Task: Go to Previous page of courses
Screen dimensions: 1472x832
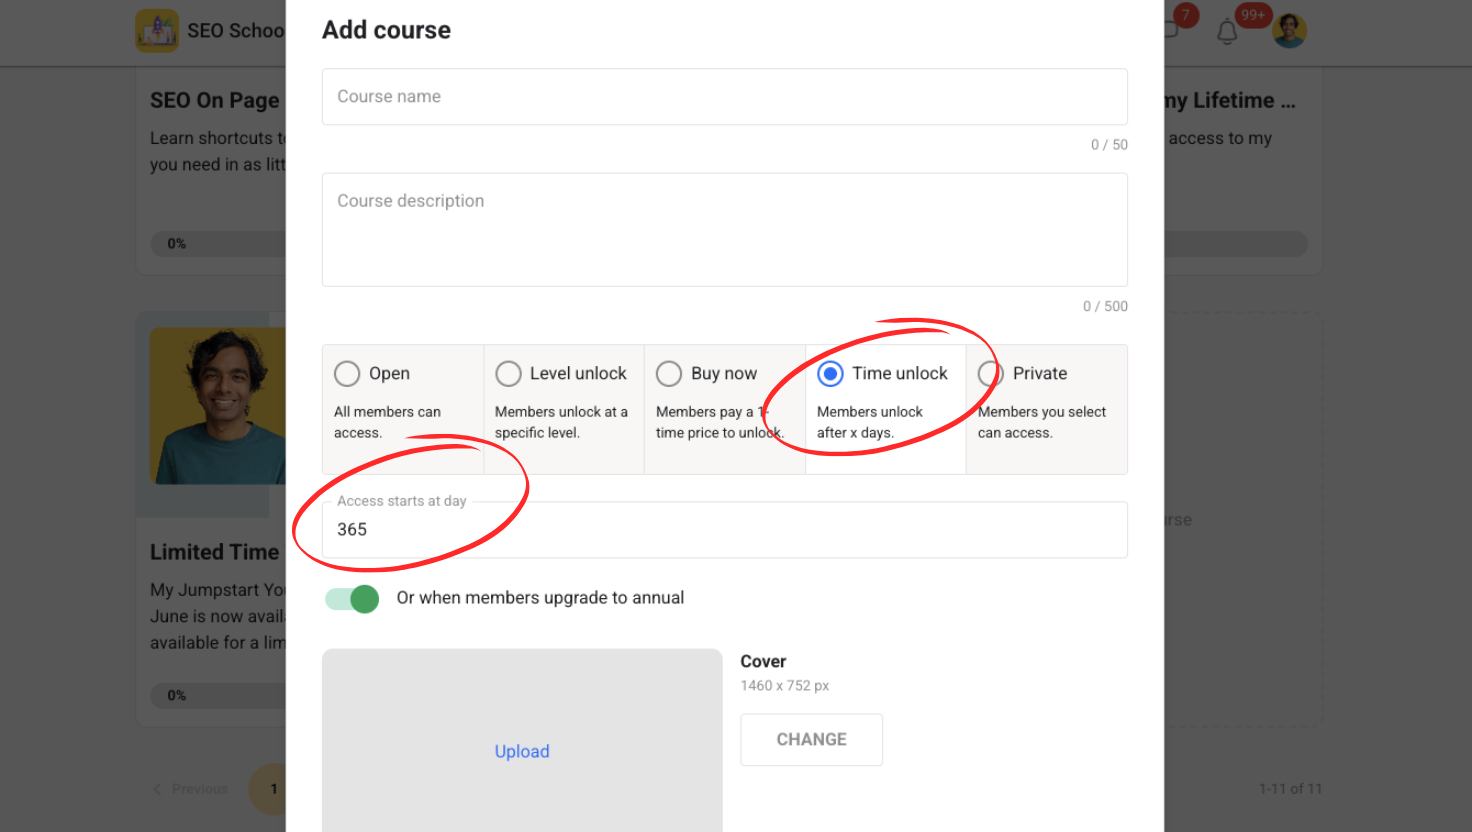Action: (x=190, y=789)
